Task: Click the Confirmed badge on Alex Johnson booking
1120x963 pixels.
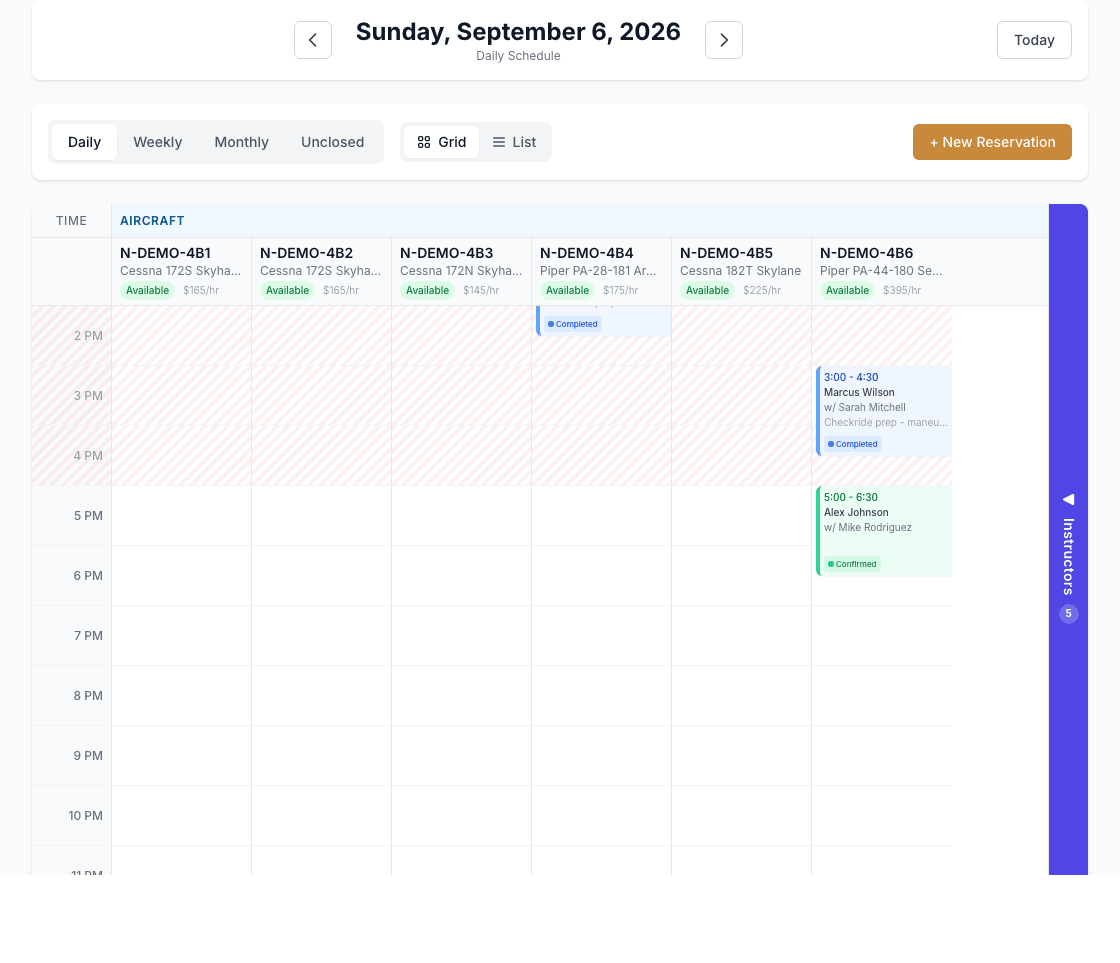Action: (851, 564)
